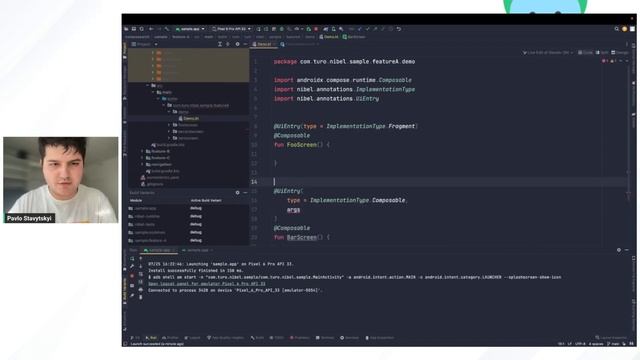
Task: Click the 'Active Build Variant' column header
Action: [x=206, y=200]
